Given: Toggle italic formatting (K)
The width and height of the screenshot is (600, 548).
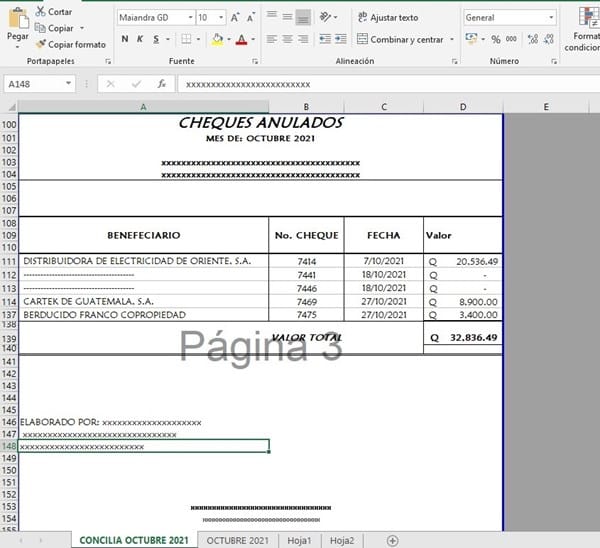Looking at the screenshot, I should click(x=140, y=39).
